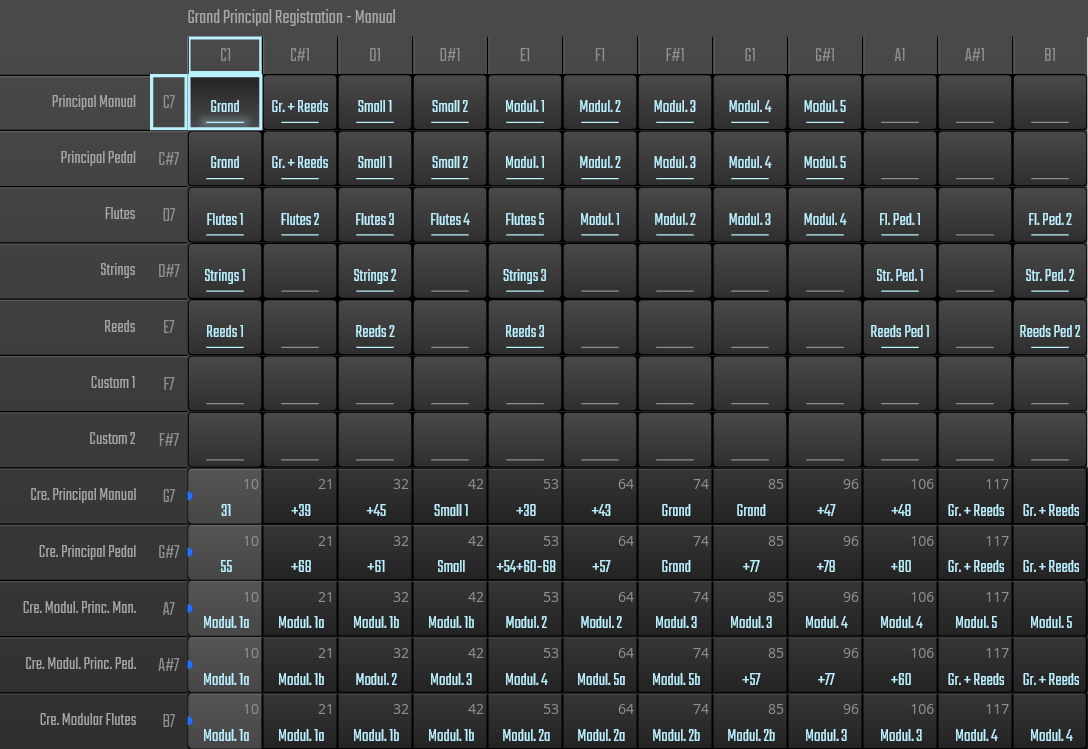Image resolution: width=1088 pixels, height=749 pixels.
Task: Select the C7 key label of Principal Manual
Action: click(169, 102)
